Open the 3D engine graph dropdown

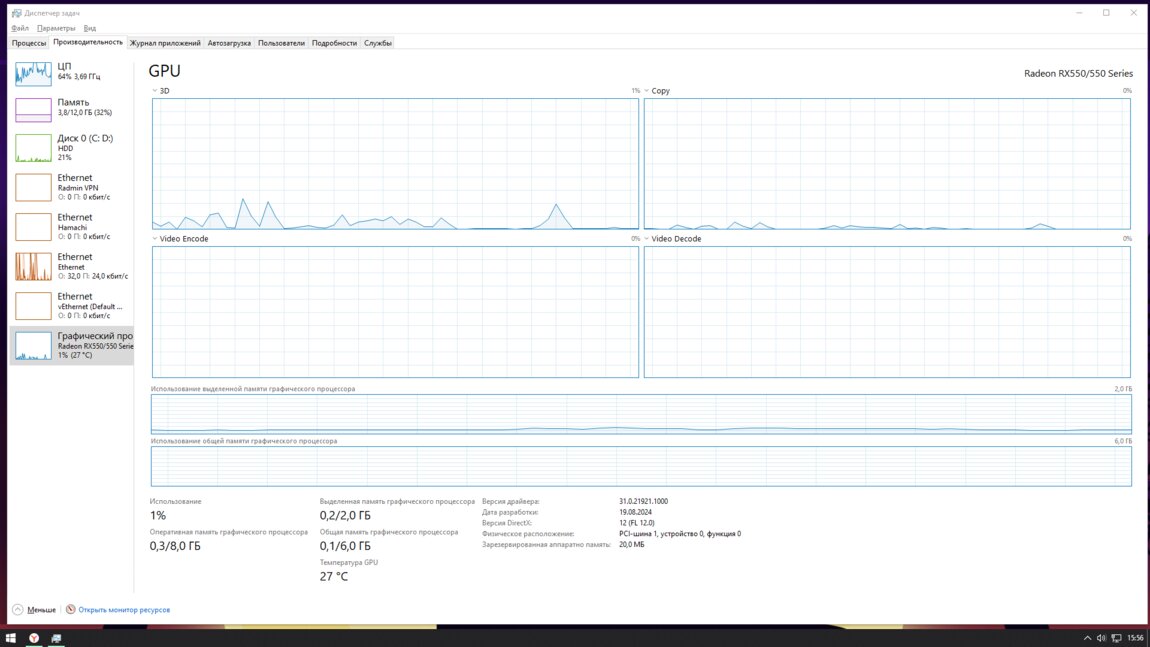[155, 91]
